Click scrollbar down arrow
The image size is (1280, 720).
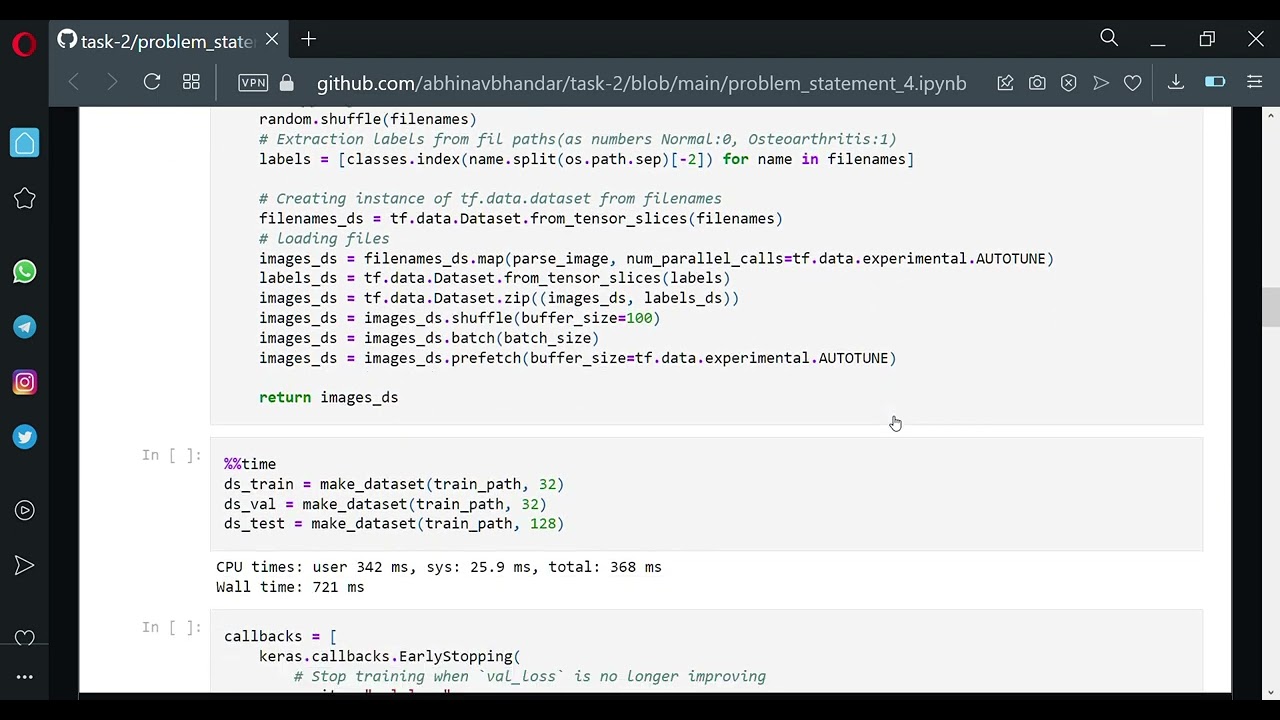click(x=1270, y=691)
